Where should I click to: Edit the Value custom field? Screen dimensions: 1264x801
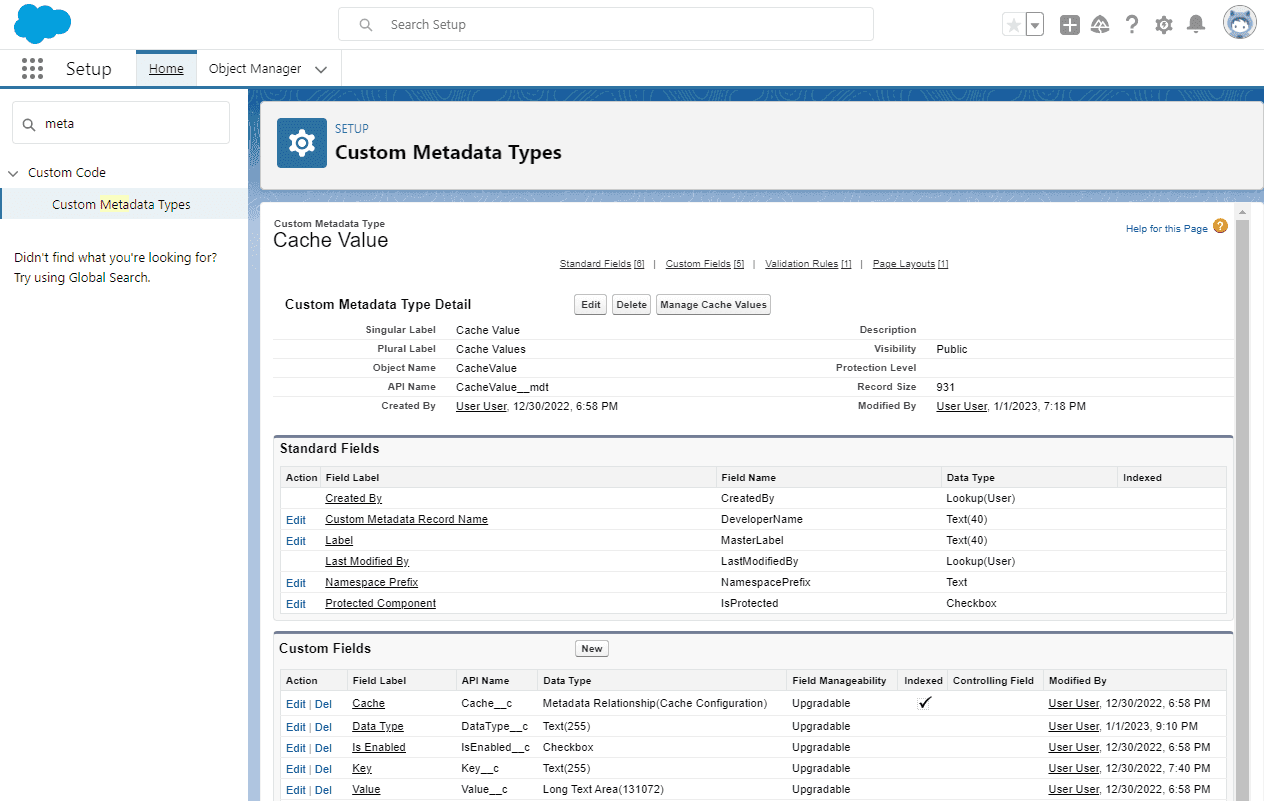296,790
